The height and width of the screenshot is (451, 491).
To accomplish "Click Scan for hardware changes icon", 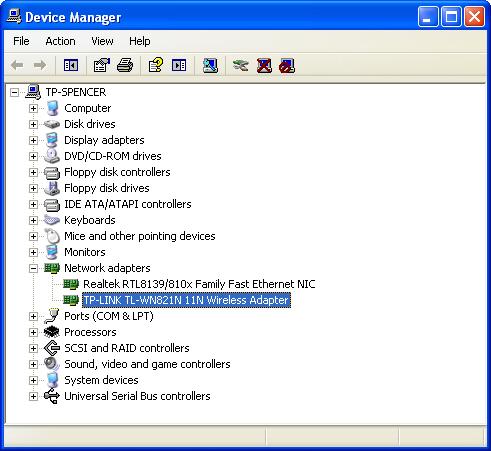I will point(210,65).
